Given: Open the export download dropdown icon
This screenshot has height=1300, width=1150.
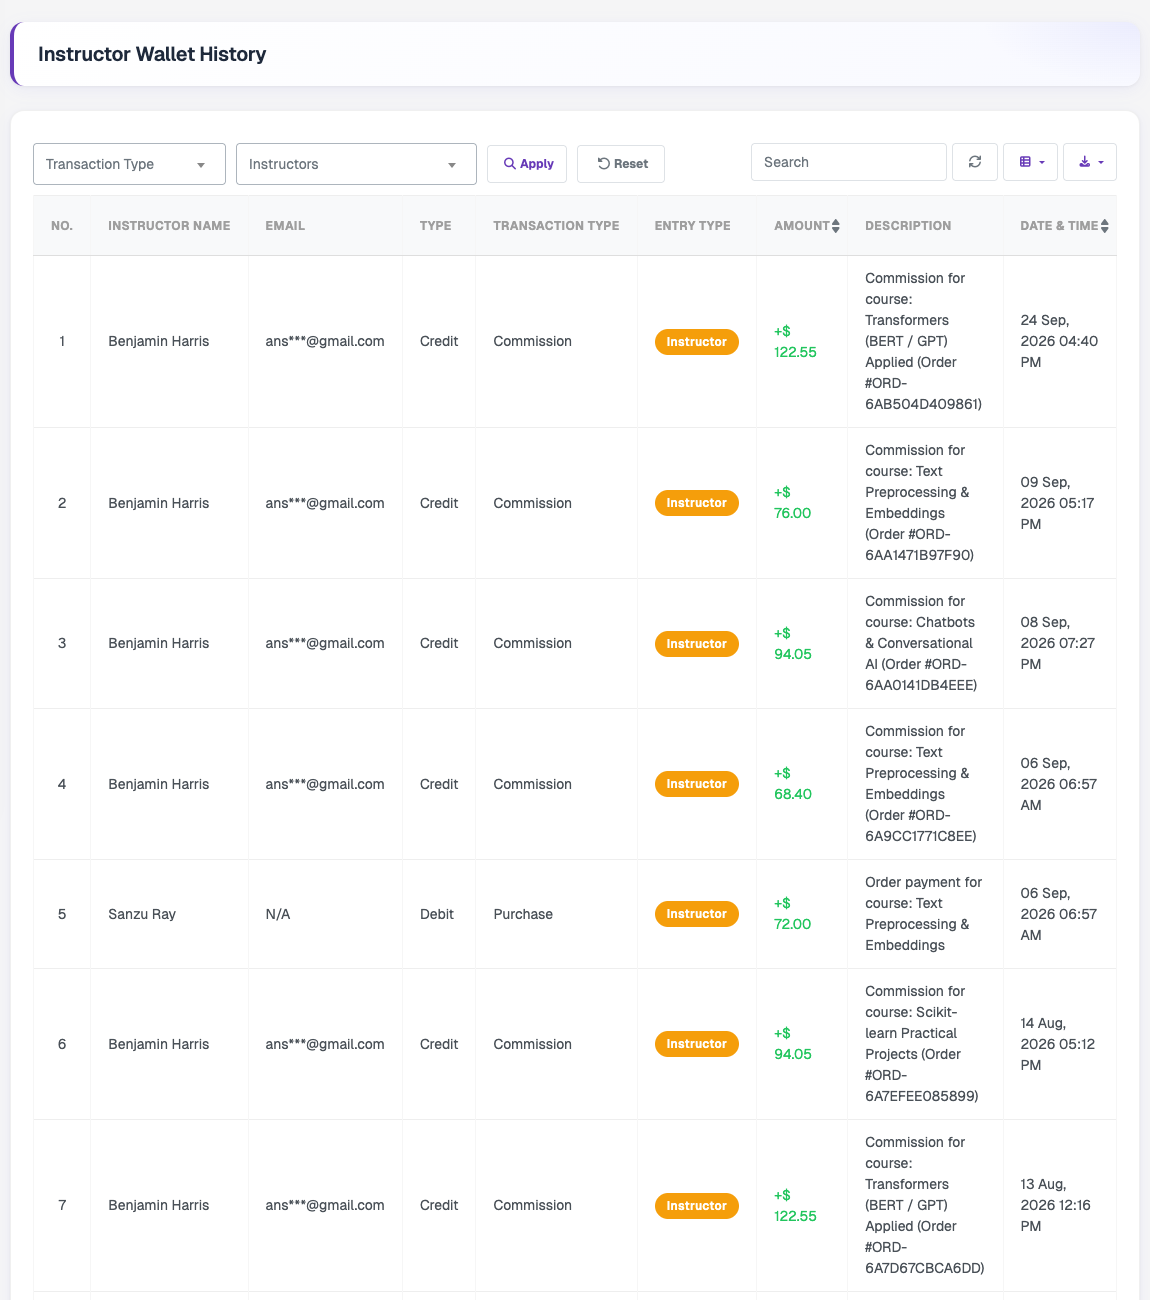Looking at the screenshot, I should click(x=1090, y=162).
